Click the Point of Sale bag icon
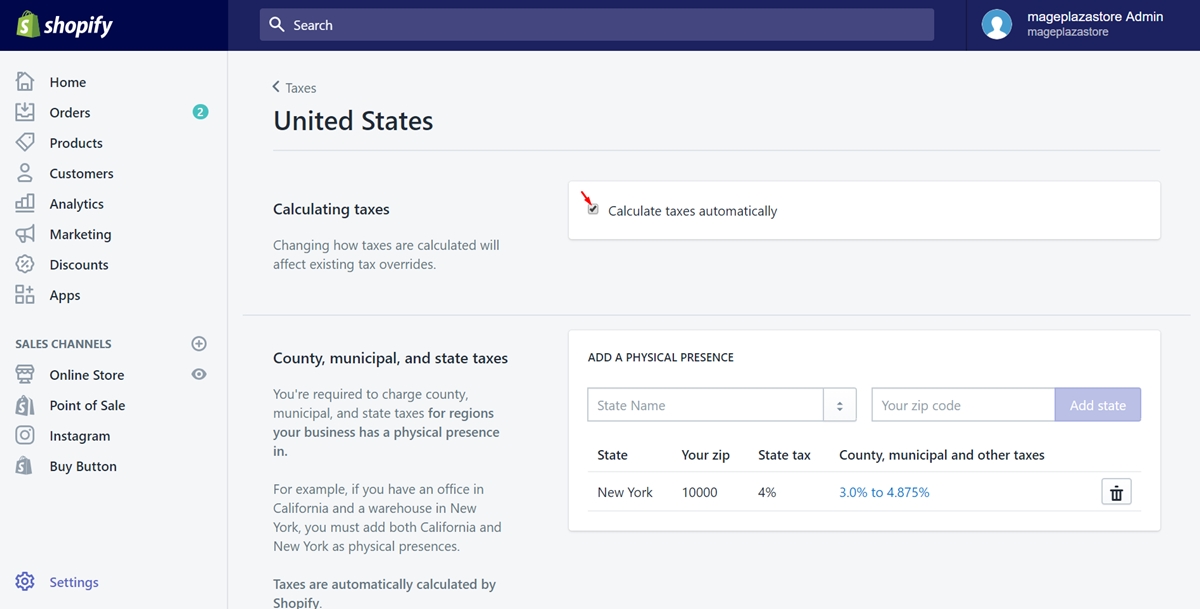1200x609 pixels. tap(25, 405)
